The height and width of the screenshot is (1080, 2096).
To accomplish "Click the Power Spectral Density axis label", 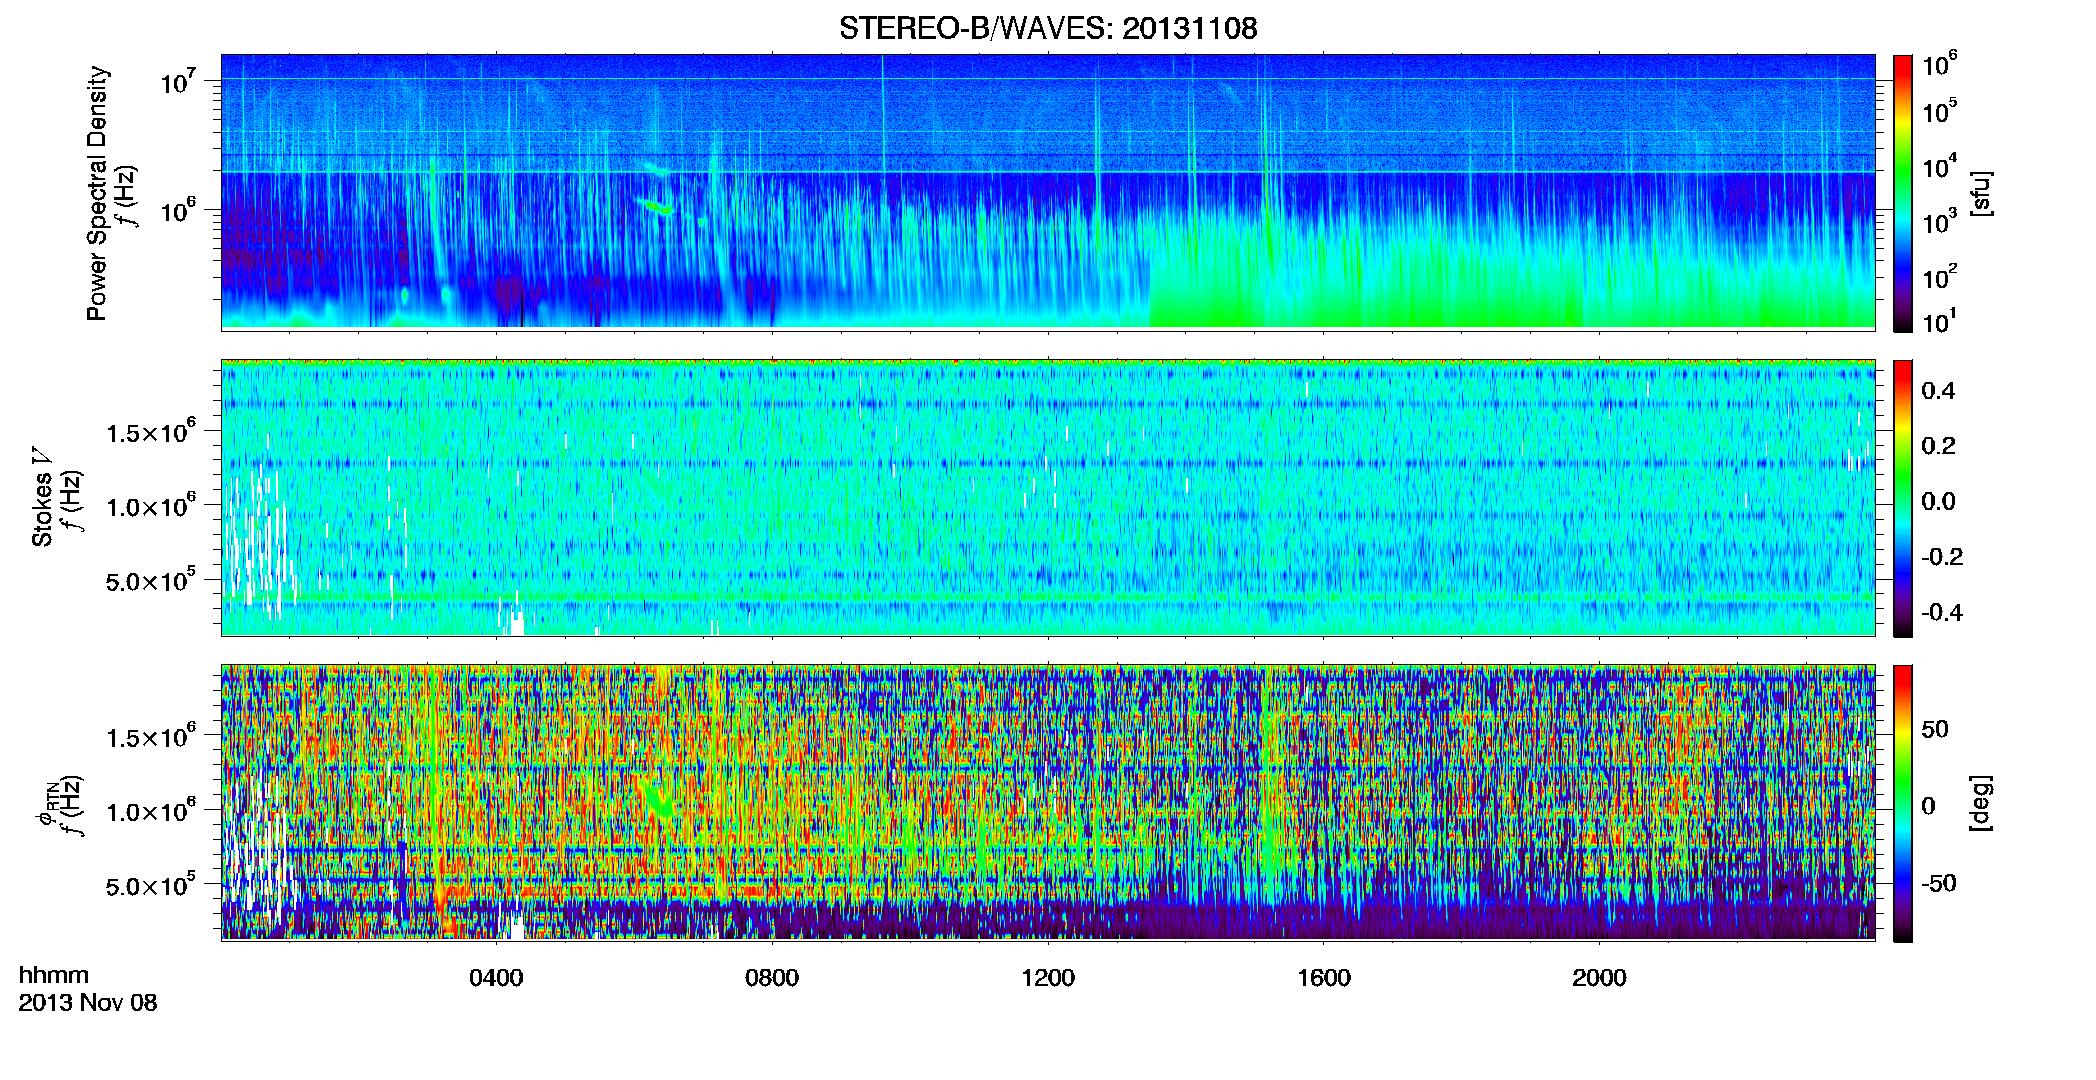I will 97,194.
